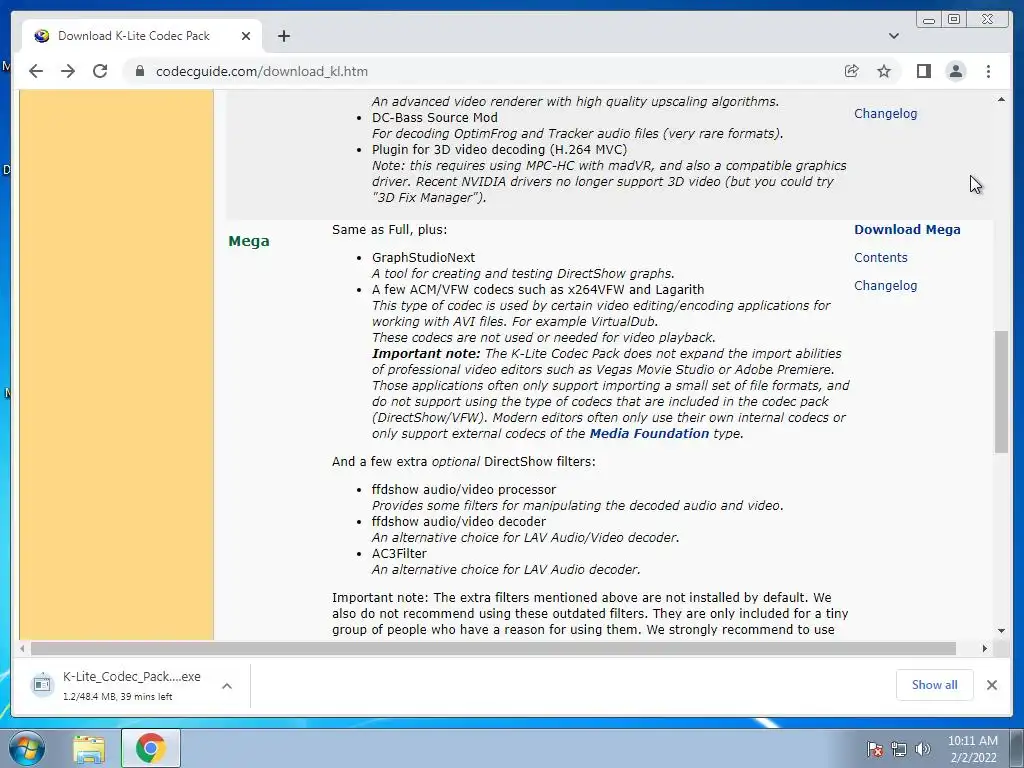Follow the Media Foundation link
The height and width of the screenshot is (768, 1024).
648,433
